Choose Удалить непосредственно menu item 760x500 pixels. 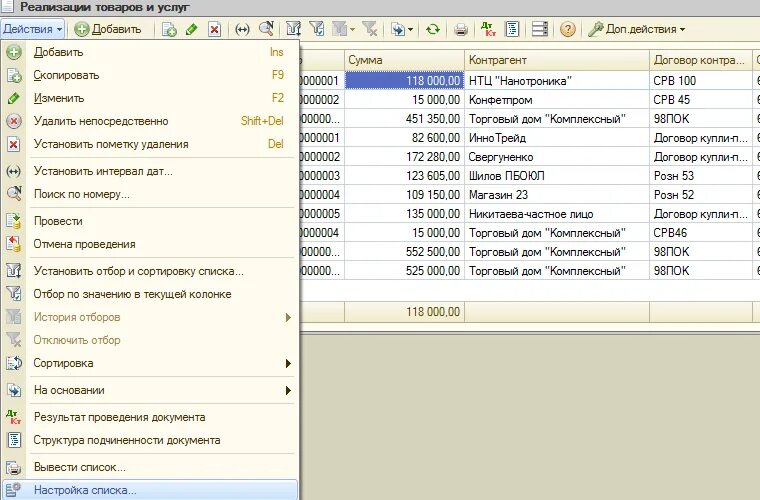[x=150, y=121]
